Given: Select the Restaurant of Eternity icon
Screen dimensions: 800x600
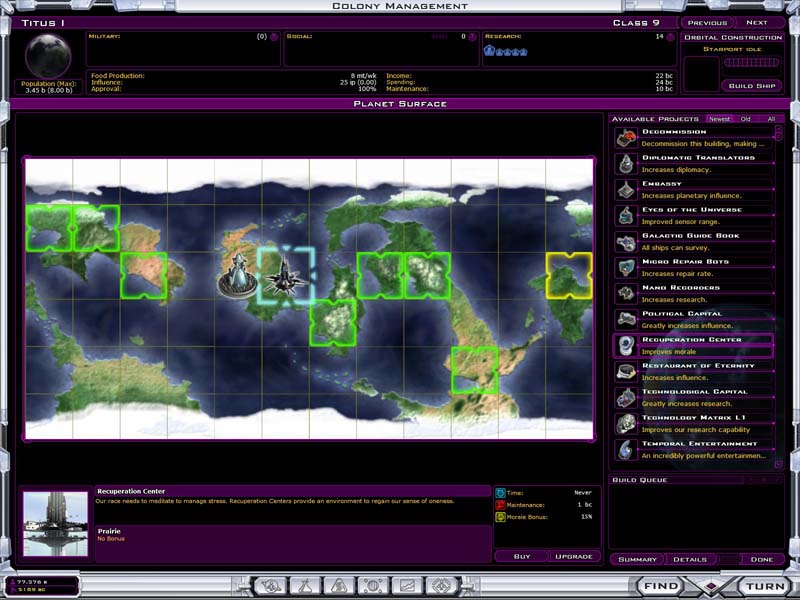Looking at the screenshot, I should pos(626,372).
